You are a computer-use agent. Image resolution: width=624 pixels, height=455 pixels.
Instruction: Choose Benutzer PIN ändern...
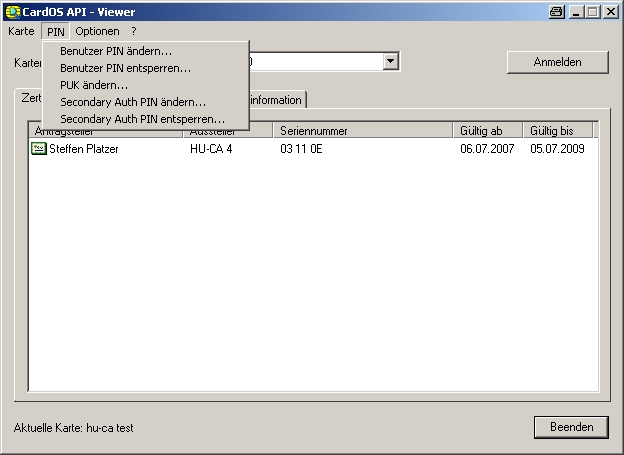click(115, 51)
